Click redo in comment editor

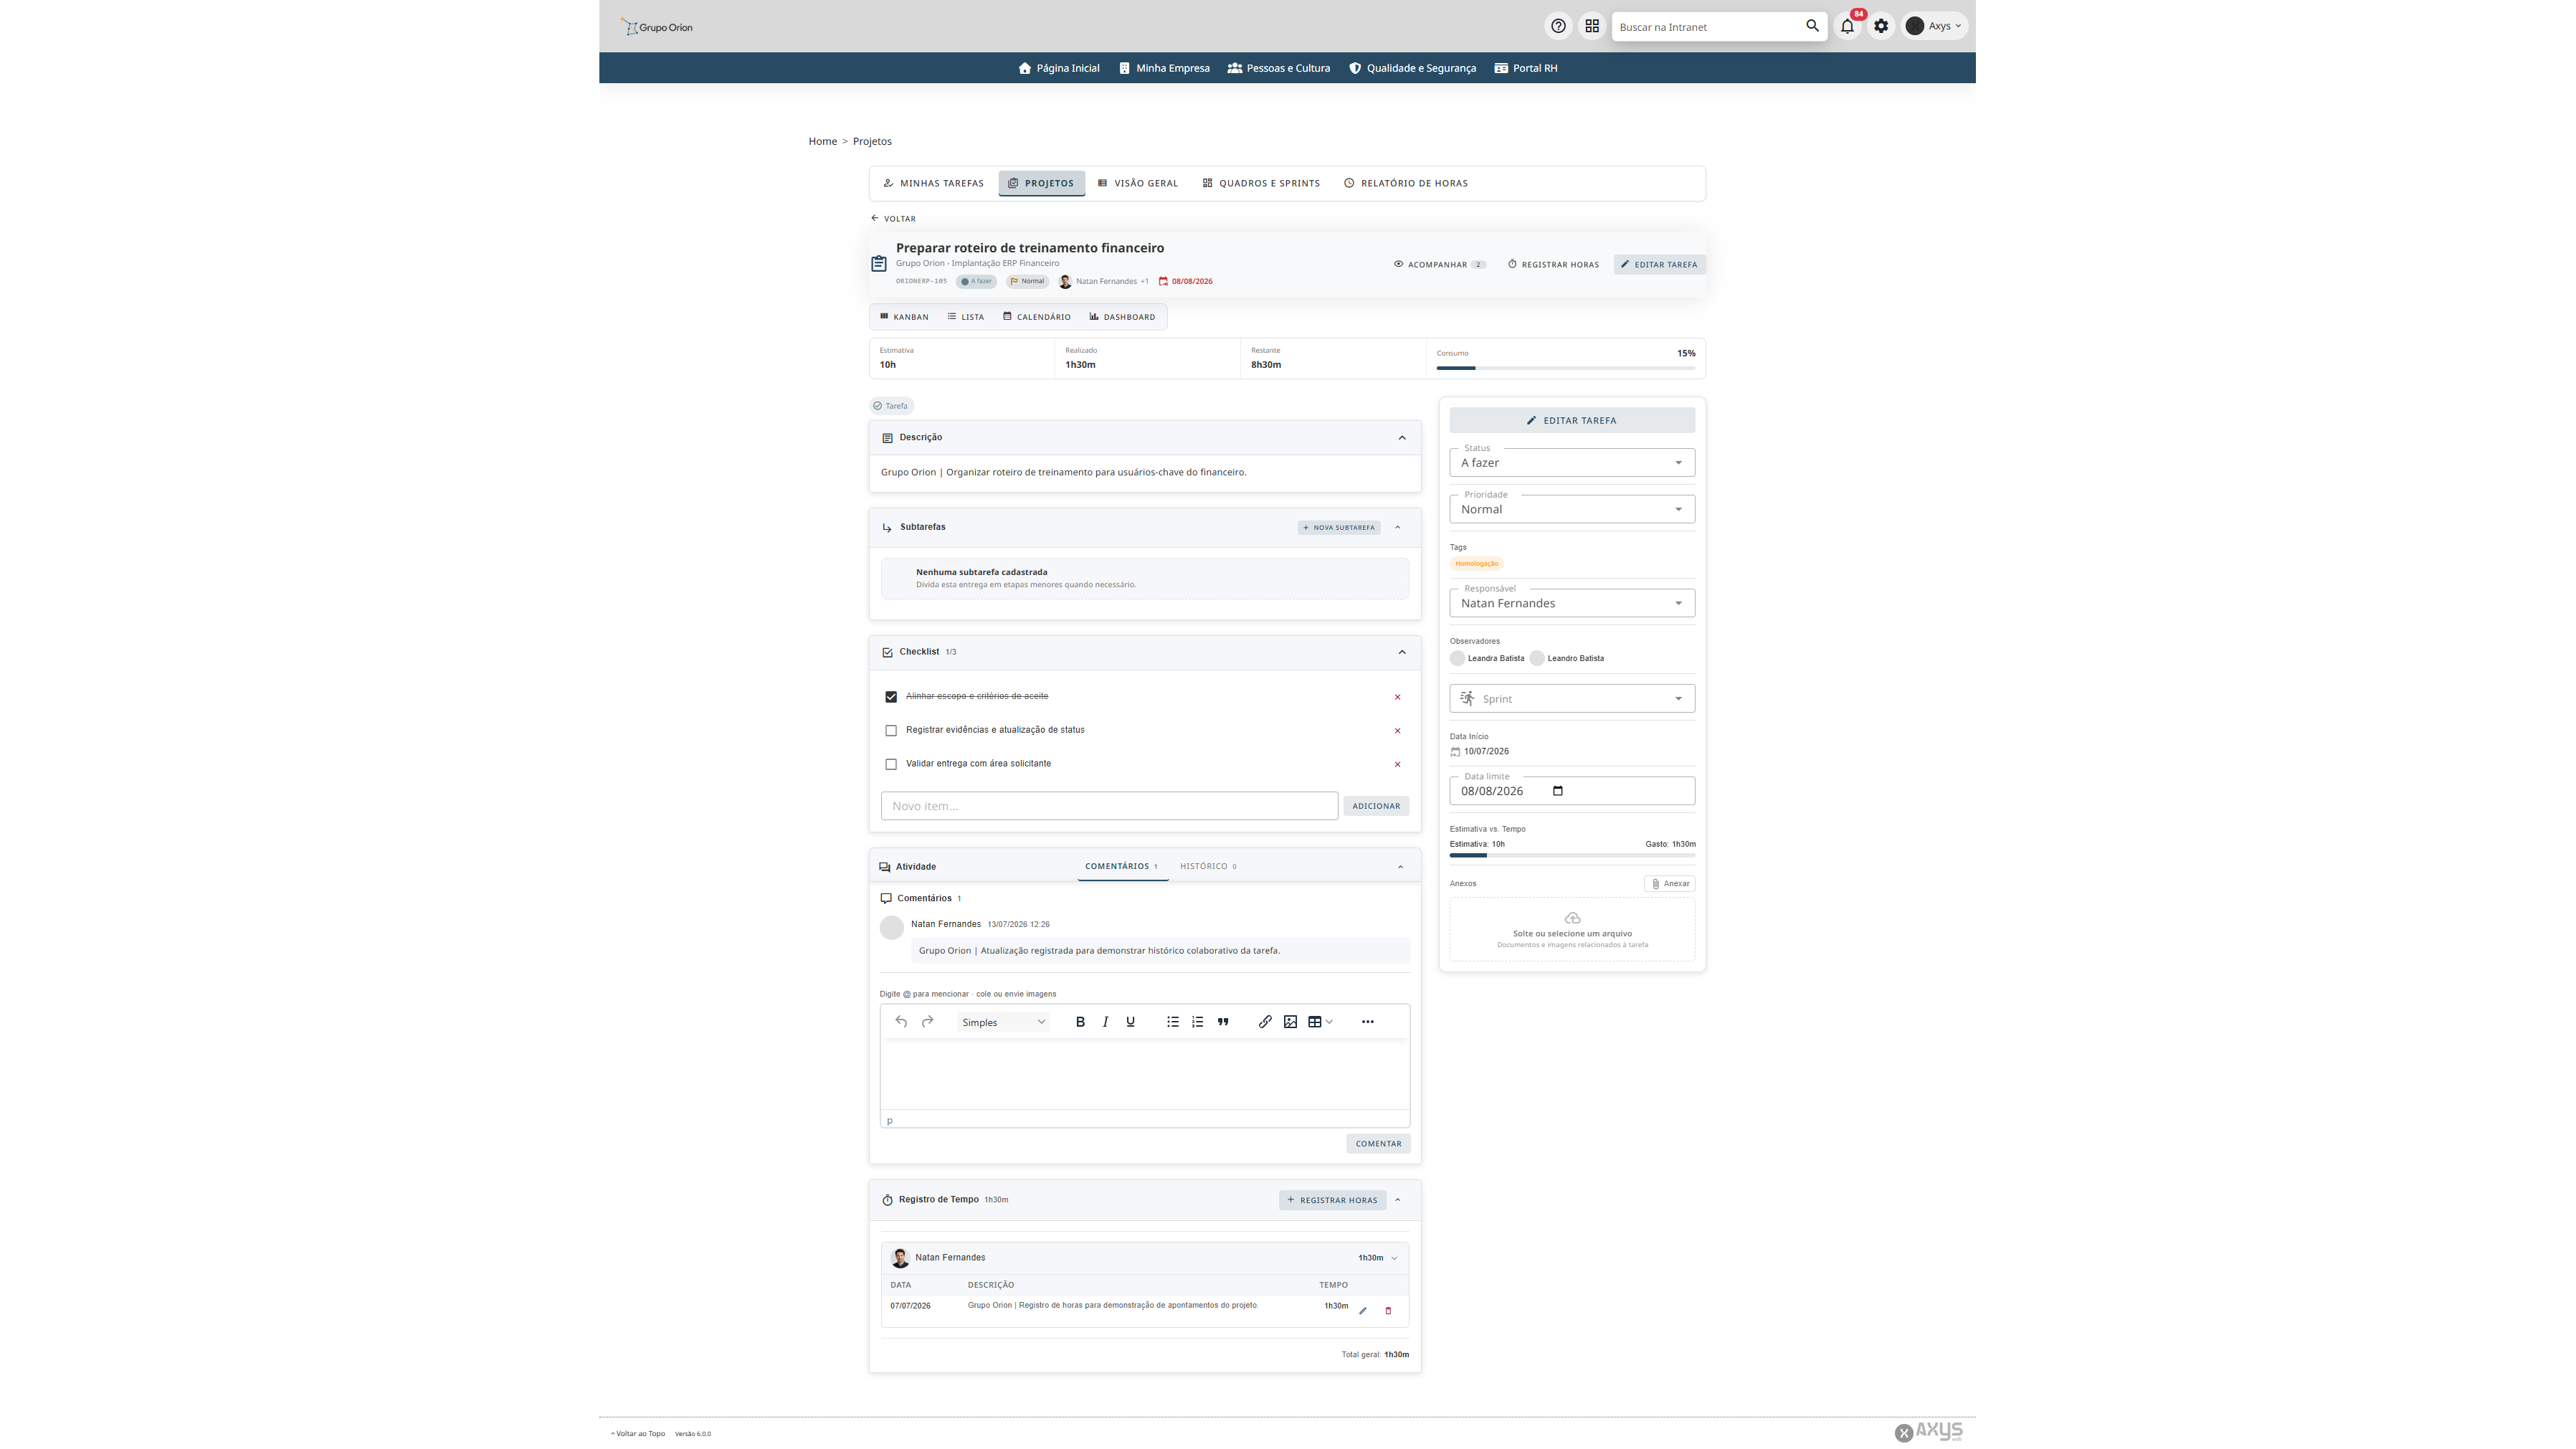(927, 1021)
